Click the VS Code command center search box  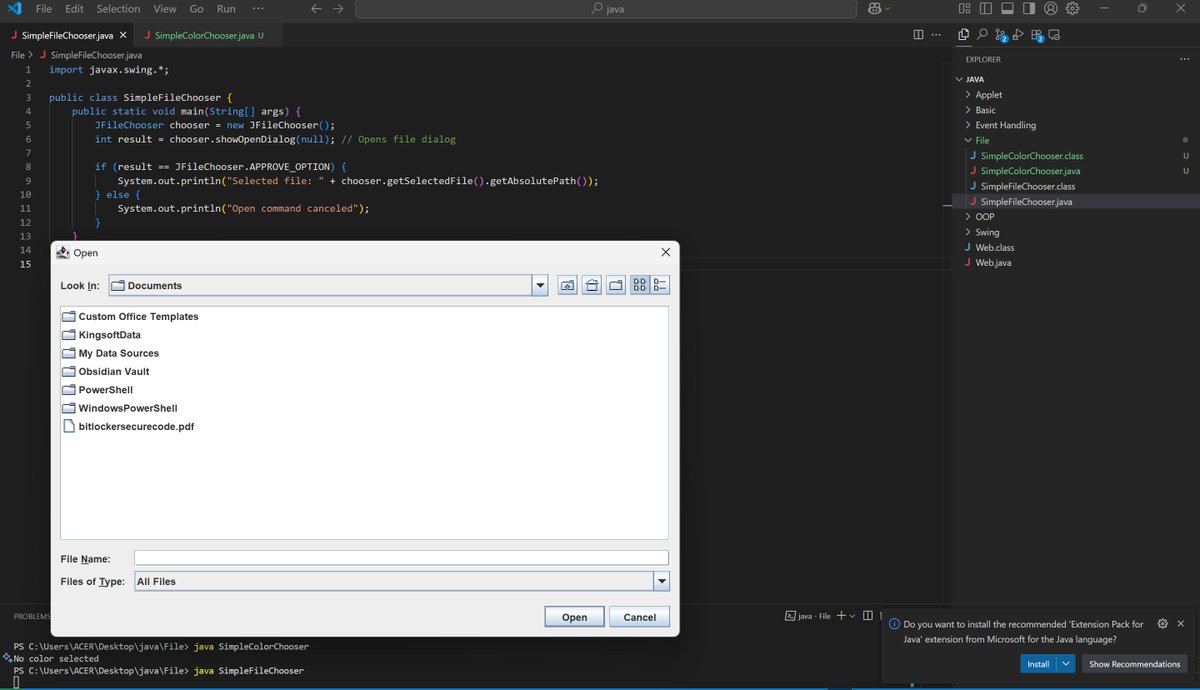click(606, 8)
